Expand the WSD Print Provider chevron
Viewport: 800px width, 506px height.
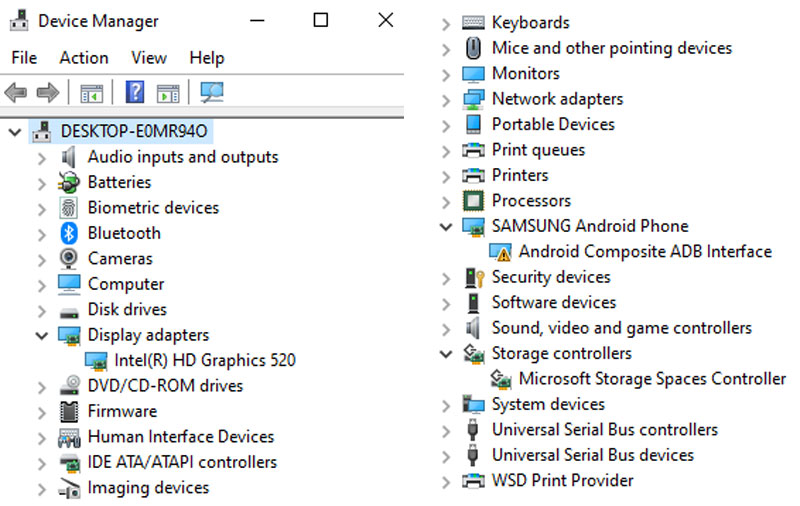pos(446,482)
